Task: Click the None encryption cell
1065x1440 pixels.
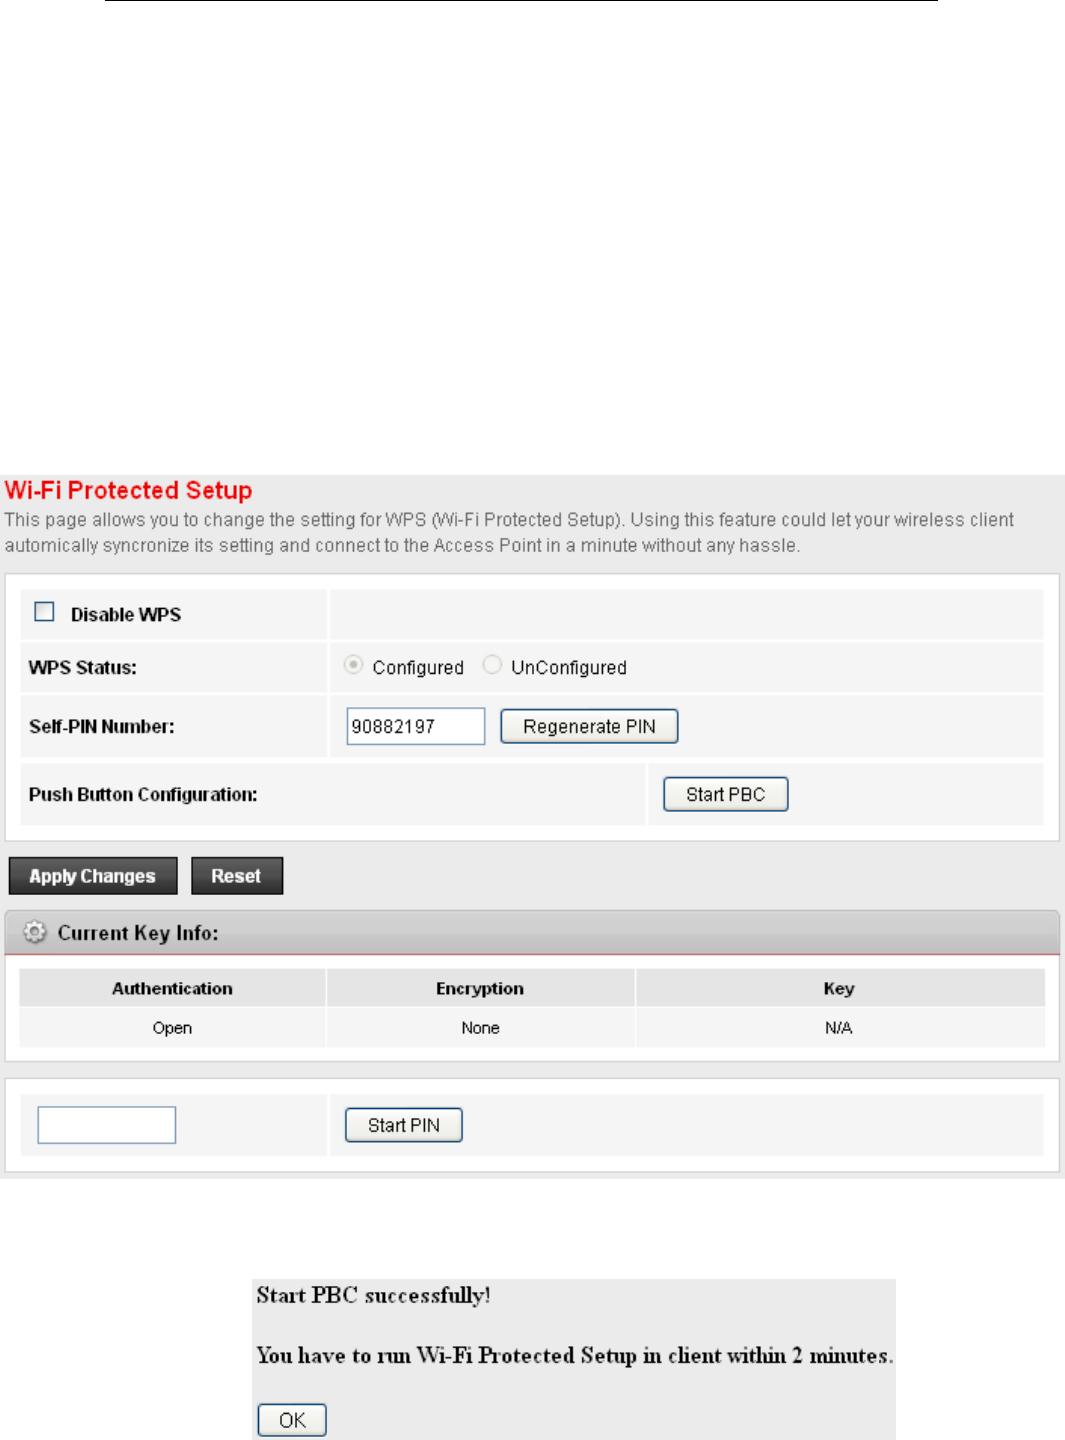Action: (x=480, y=1028)
